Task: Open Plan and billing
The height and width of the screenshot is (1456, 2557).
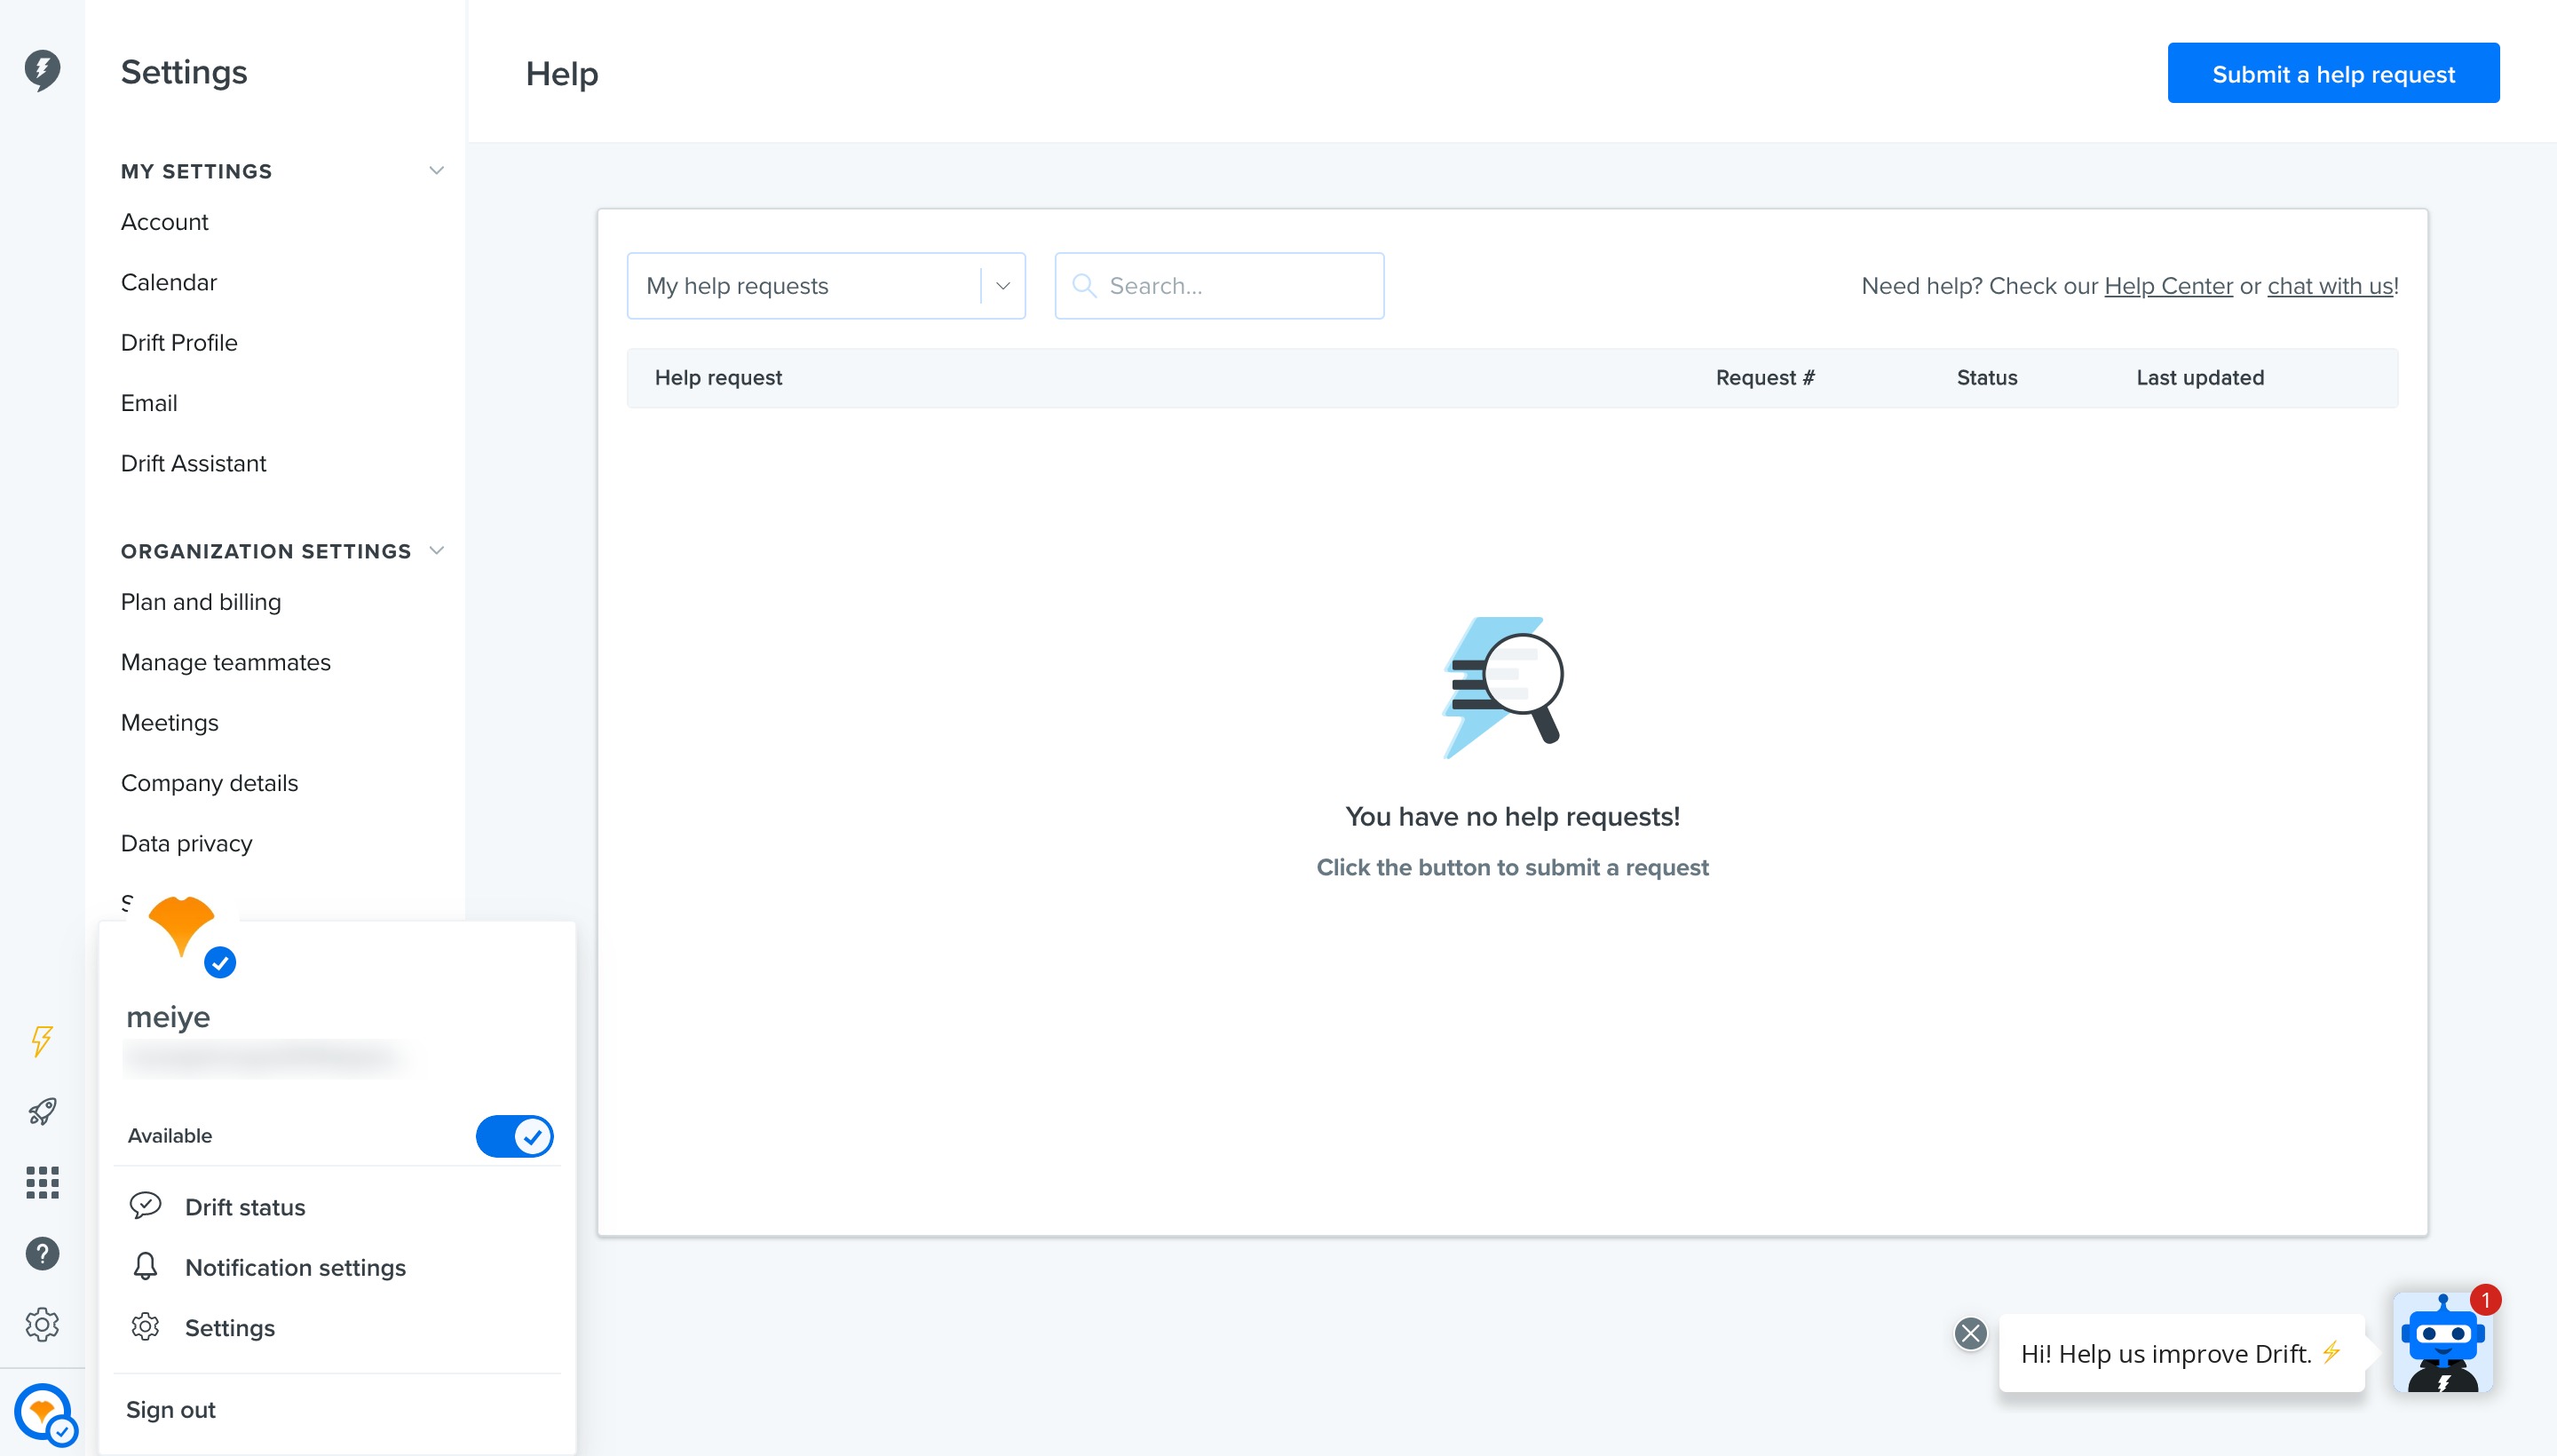Action: (201, 602)
